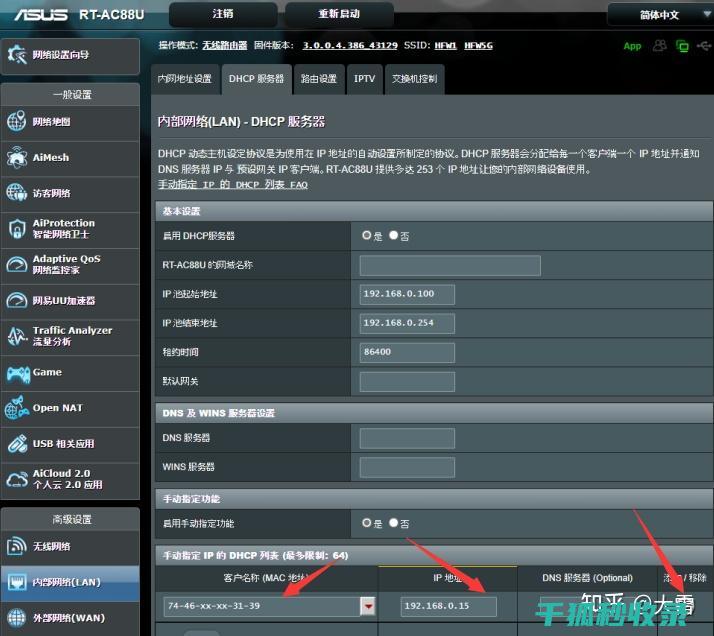Image resolution: width=714 pixels, height=636 pixels.
Task: Open the UU accelerator icon
Action: [17, 300]
